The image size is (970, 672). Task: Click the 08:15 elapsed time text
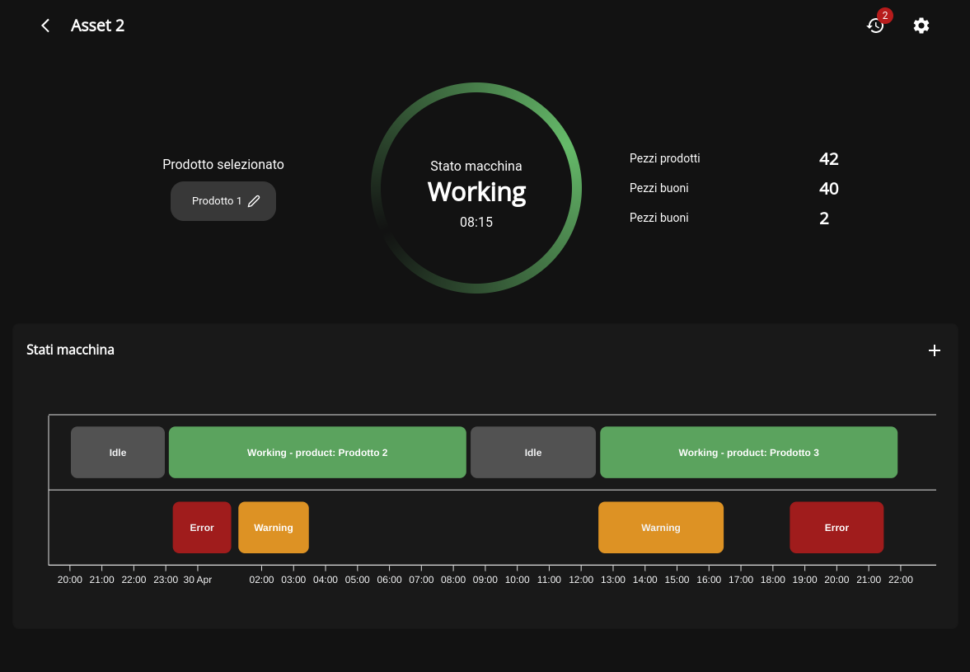[476, 222]
